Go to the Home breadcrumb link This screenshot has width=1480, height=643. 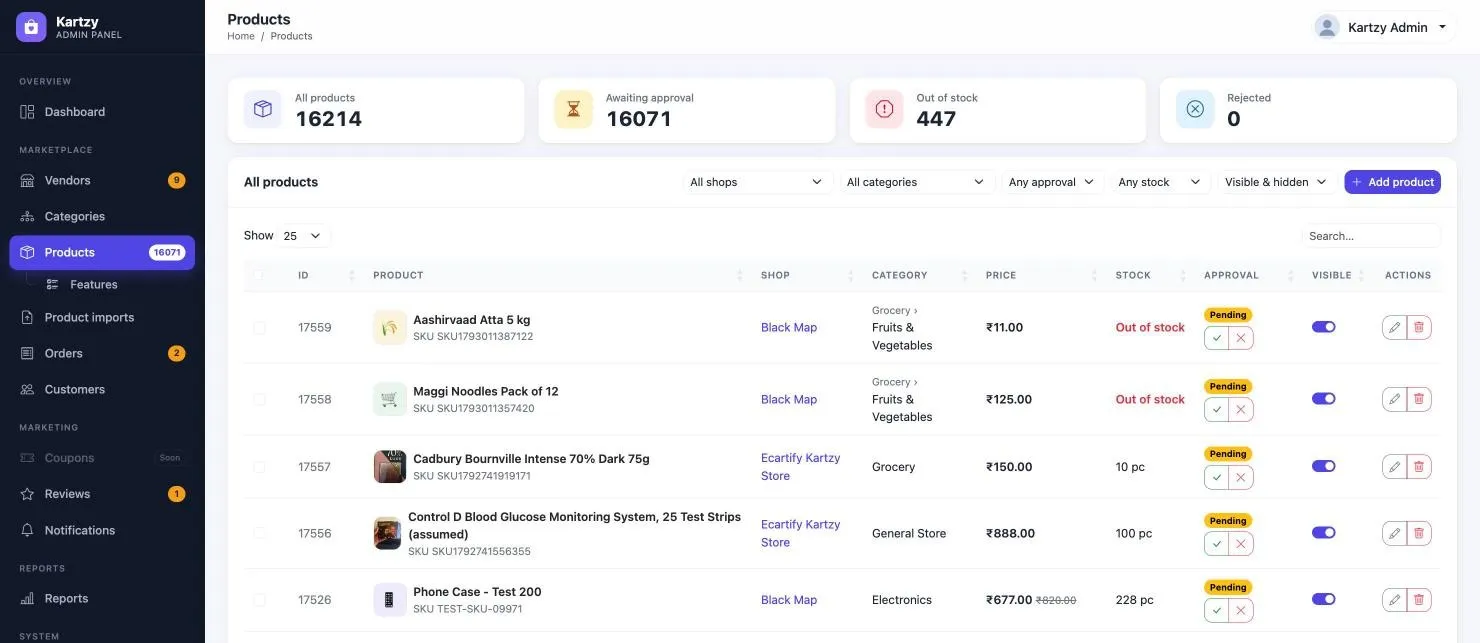click(241, 36)
